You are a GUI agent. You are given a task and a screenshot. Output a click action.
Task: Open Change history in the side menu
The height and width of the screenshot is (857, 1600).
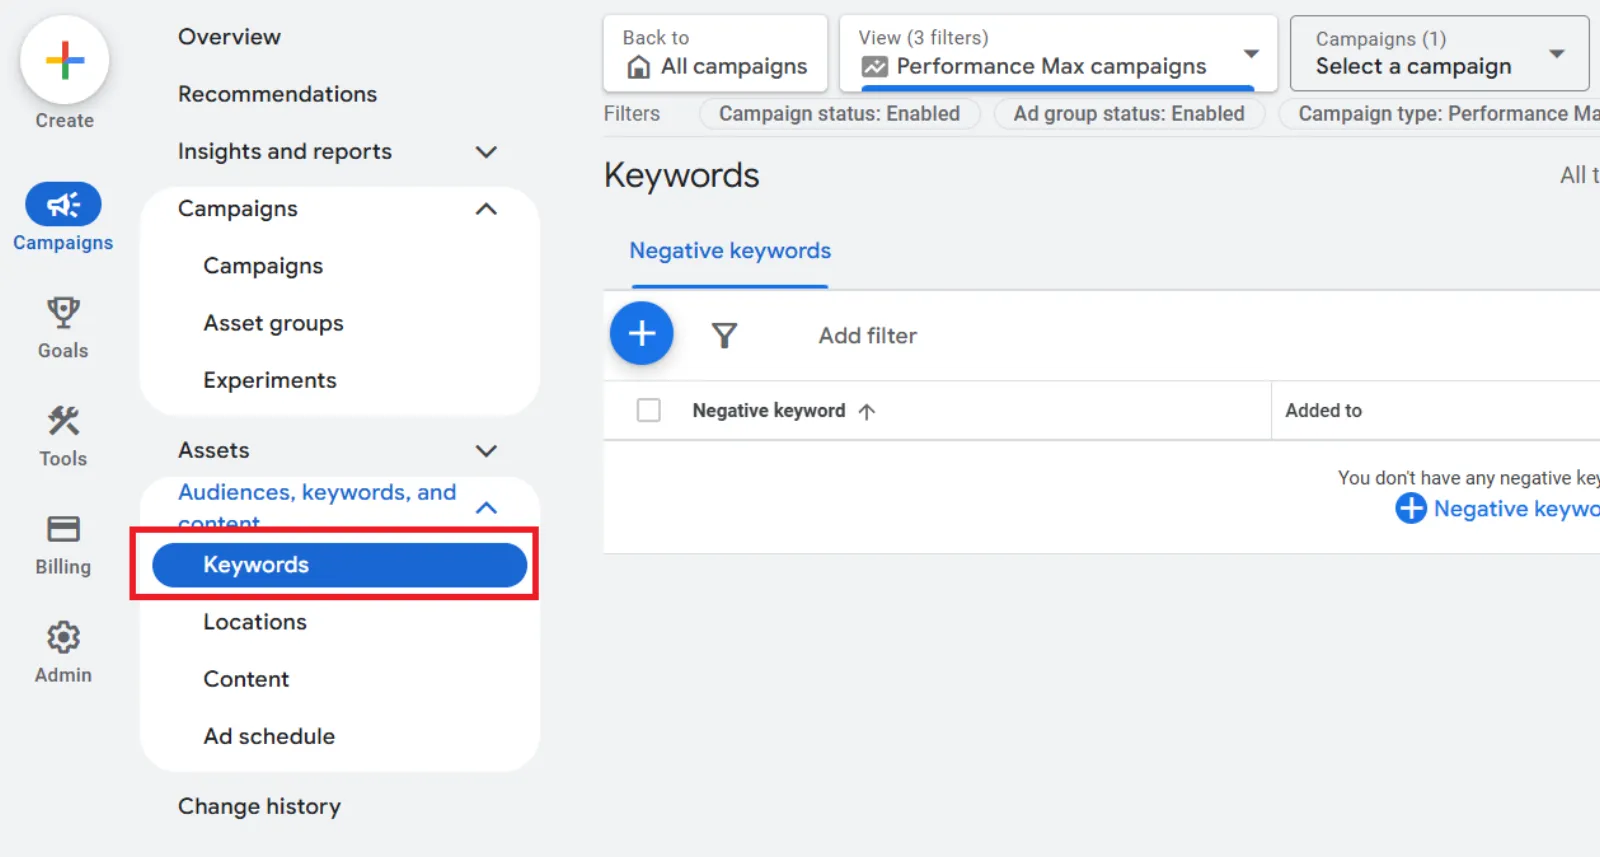pyautogui.click(x=259, y=806)
